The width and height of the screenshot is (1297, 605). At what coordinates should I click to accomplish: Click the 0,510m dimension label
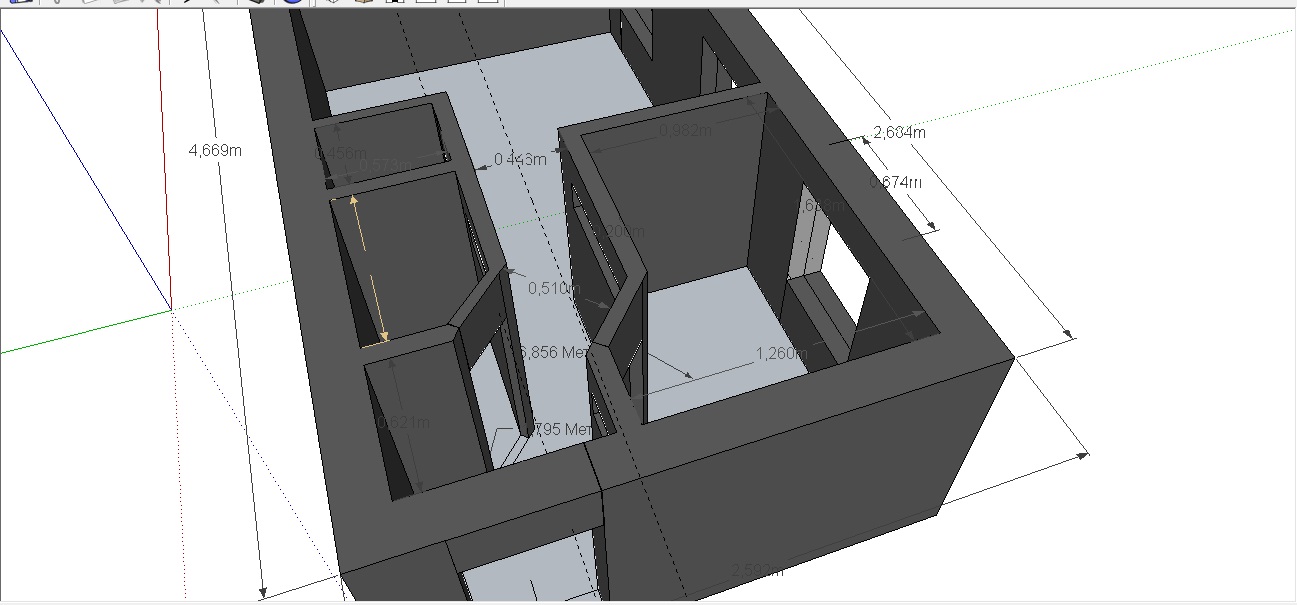554,289
